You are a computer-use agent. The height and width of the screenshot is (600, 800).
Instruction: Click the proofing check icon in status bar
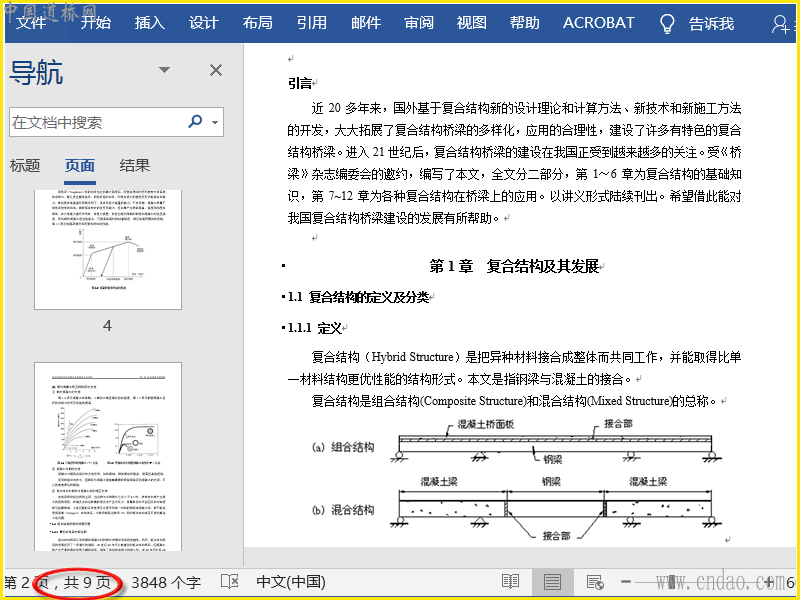230,582
